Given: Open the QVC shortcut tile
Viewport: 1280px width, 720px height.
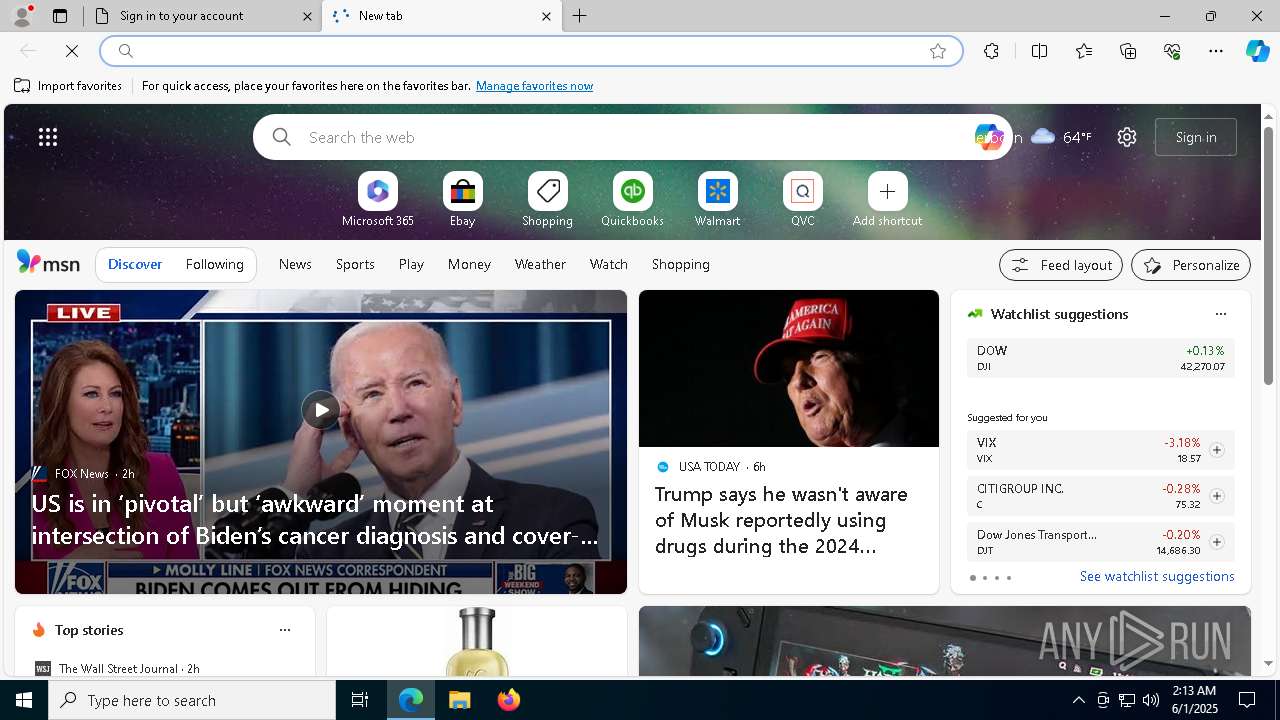Looking at the screenshot, I should pyautogui.click(x=802, y=200).
